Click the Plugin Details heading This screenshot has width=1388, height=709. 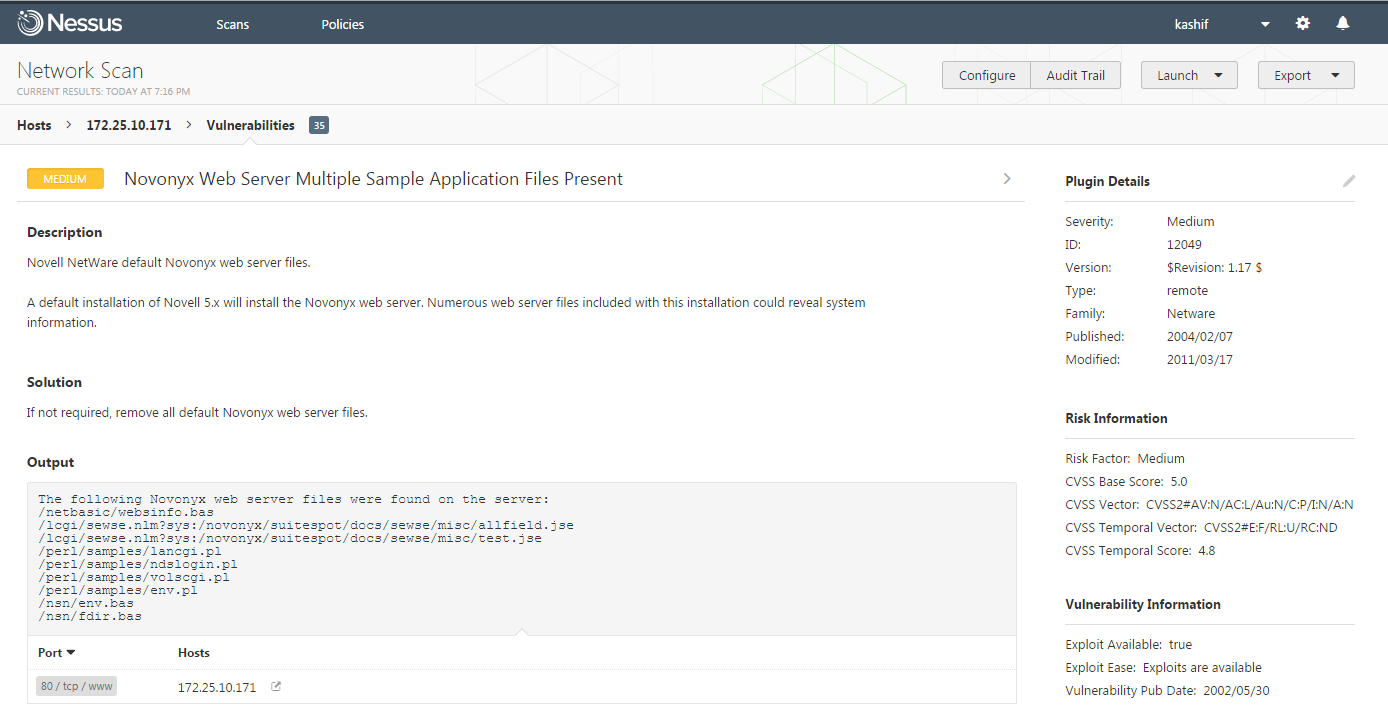[x=1107, y=181]
